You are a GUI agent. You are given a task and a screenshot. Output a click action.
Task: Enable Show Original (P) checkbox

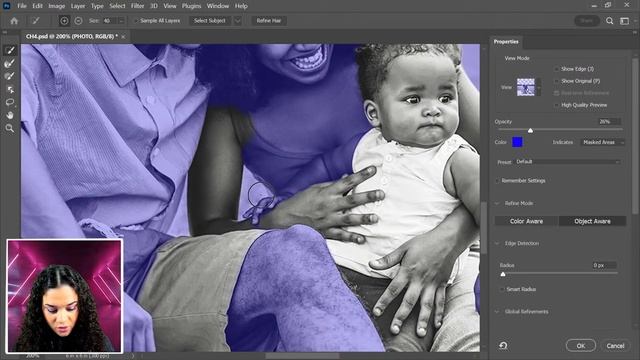click(x=556, y=81)
